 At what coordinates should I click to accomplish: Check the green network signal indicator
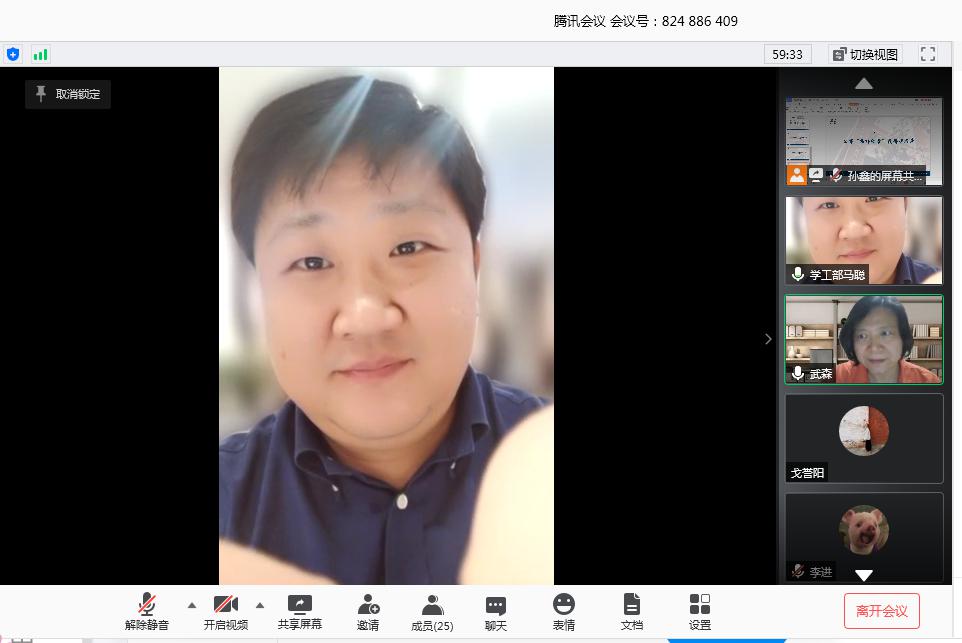pyautogui.click(x=40, y=54)
